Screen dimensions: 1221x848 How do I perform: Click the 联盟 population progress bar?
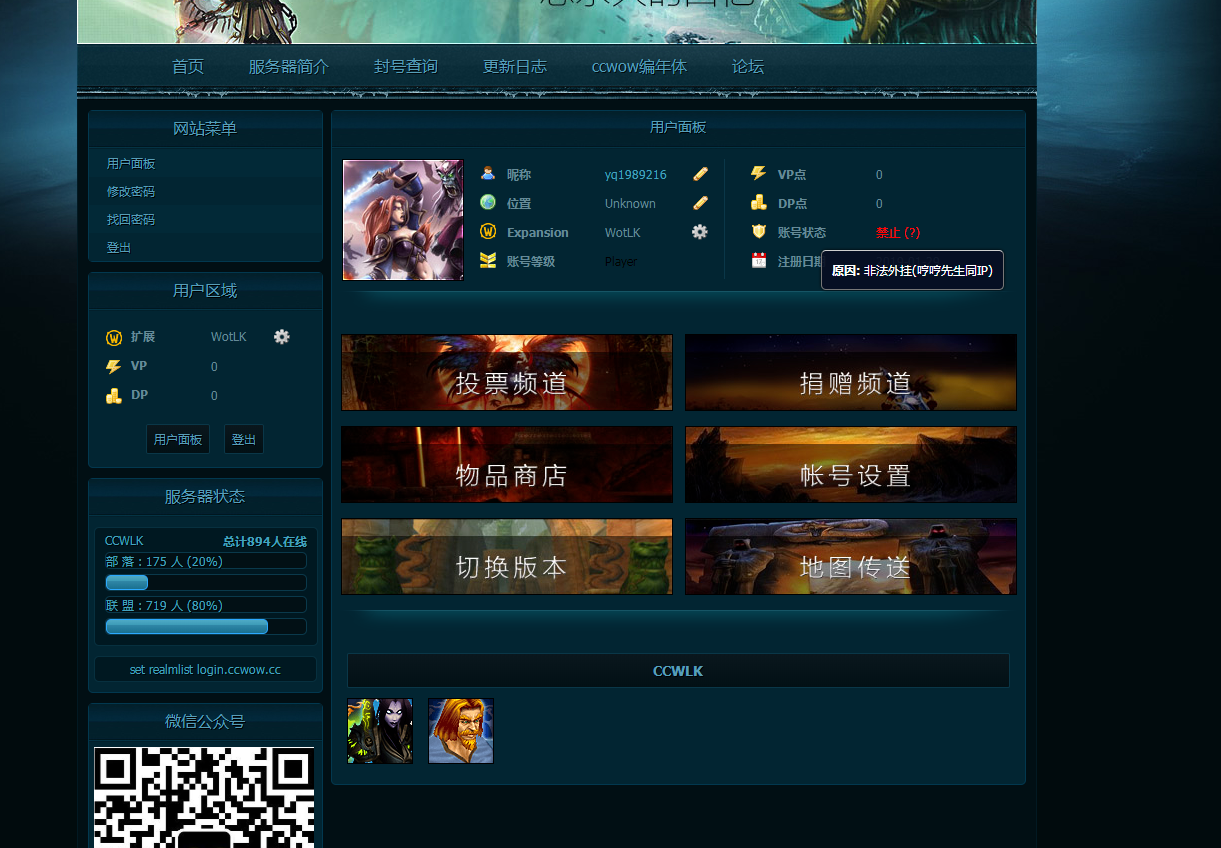[x=205, y=627]
